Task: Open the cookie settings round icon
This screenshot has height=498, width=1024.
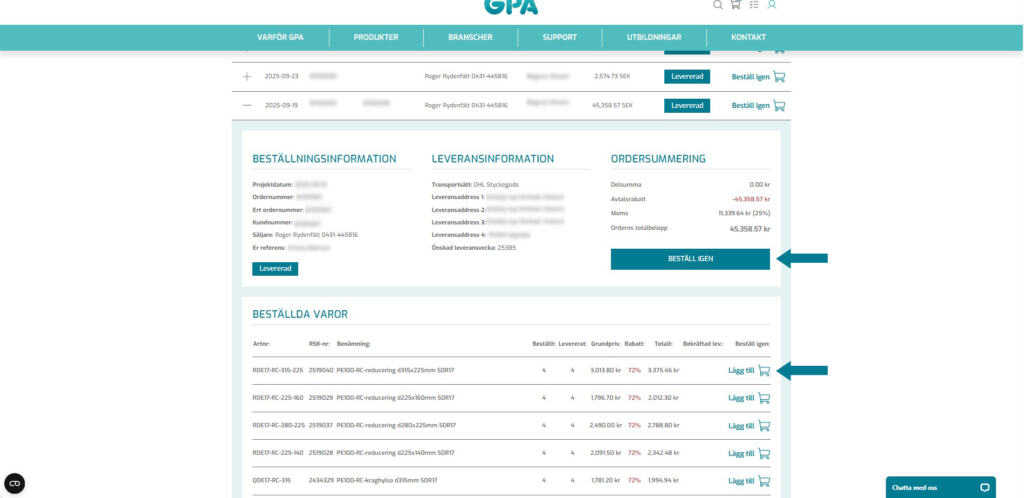Action: 15,483
